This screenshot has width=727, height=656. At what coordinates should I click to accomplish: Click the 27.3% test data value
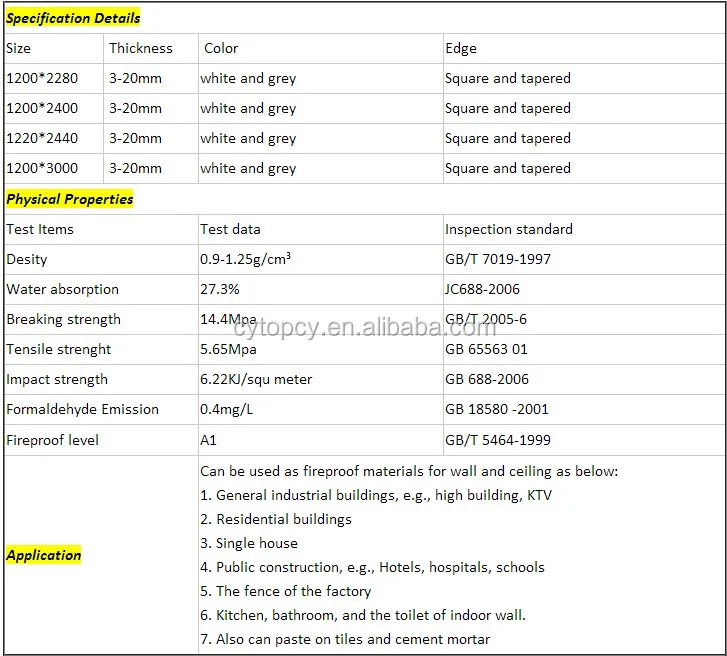click(x=220, y=289)
